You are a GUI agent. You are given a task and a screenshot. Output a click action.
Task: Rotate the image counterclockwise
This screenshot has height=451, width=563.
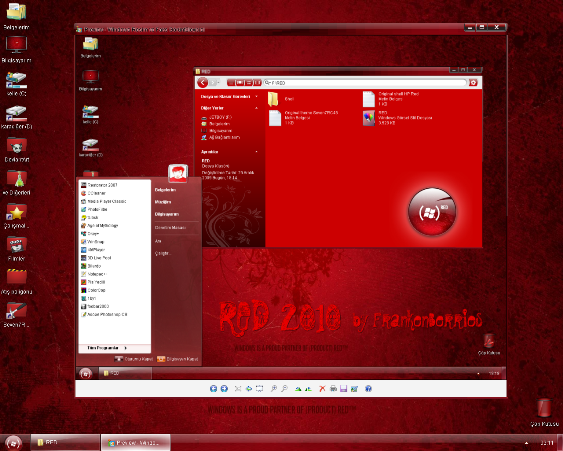(308, 389)
